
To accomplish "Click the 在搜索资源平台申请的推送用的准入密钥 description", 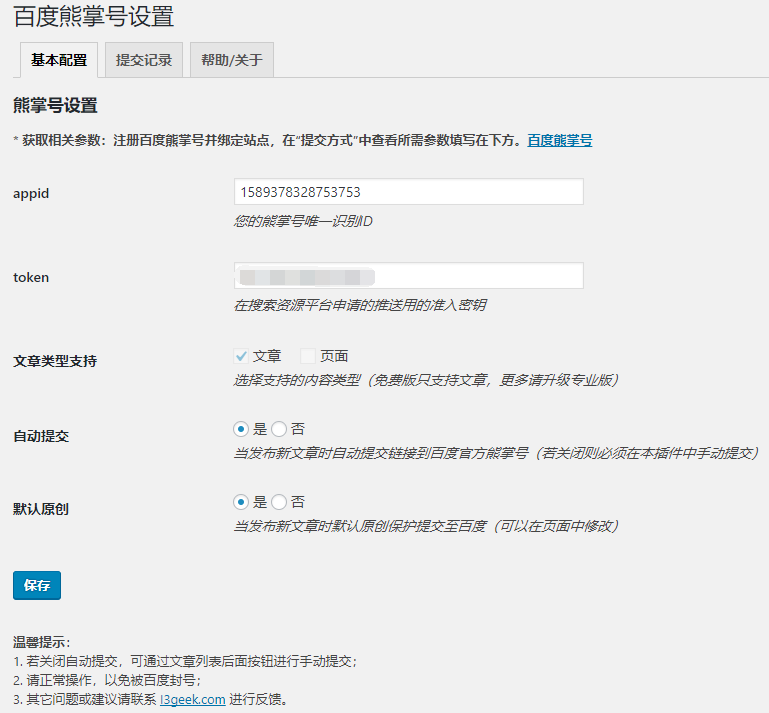I will [x=360, y=305].
